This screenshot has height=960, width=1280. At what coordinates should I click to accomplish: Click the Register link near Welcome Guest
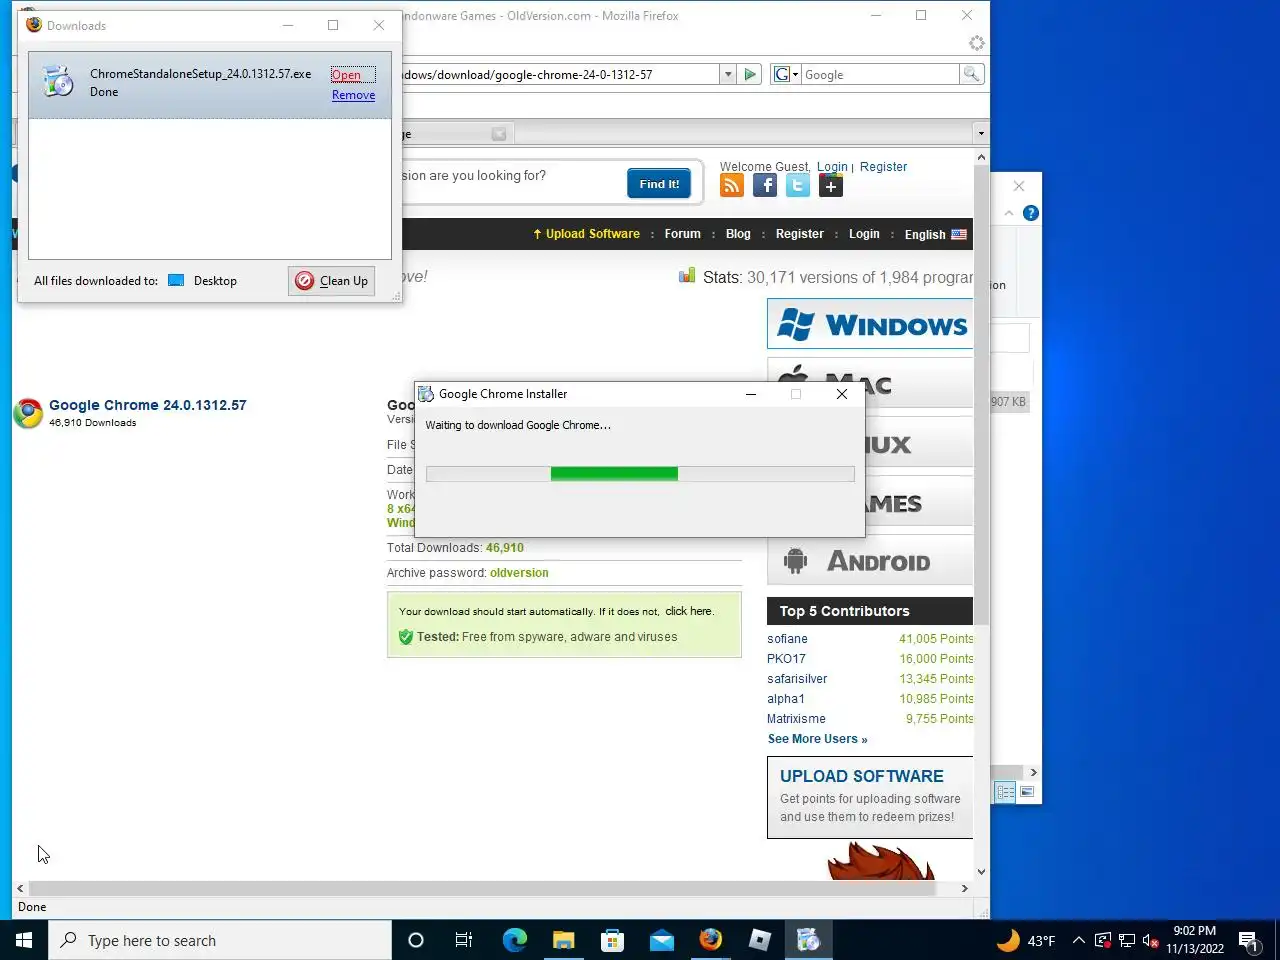(x=883, y=167)
